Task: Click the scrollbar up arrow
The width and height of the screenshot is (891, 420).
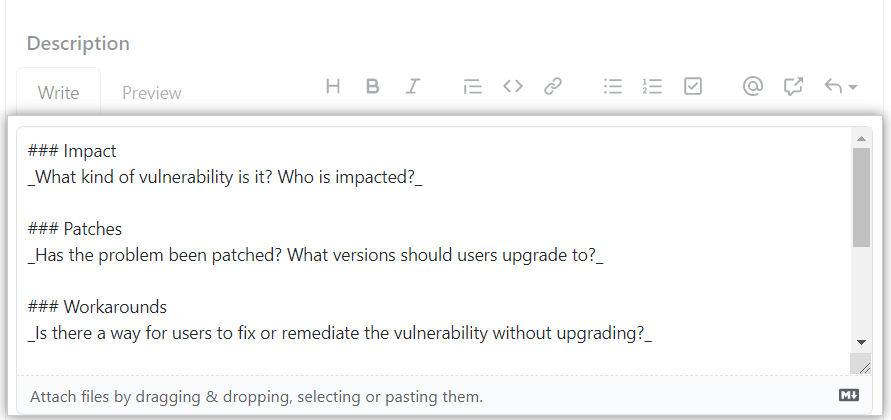Action: [x=861, y=137]
